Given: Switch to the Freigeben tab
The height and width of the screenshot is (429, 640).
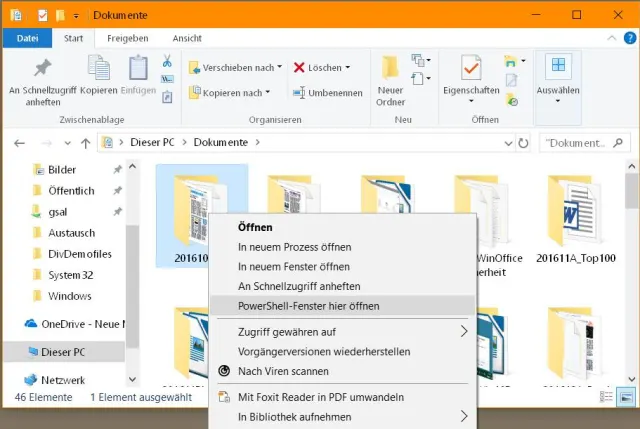Looking at the screenshot, I should (x=128, y=38).
